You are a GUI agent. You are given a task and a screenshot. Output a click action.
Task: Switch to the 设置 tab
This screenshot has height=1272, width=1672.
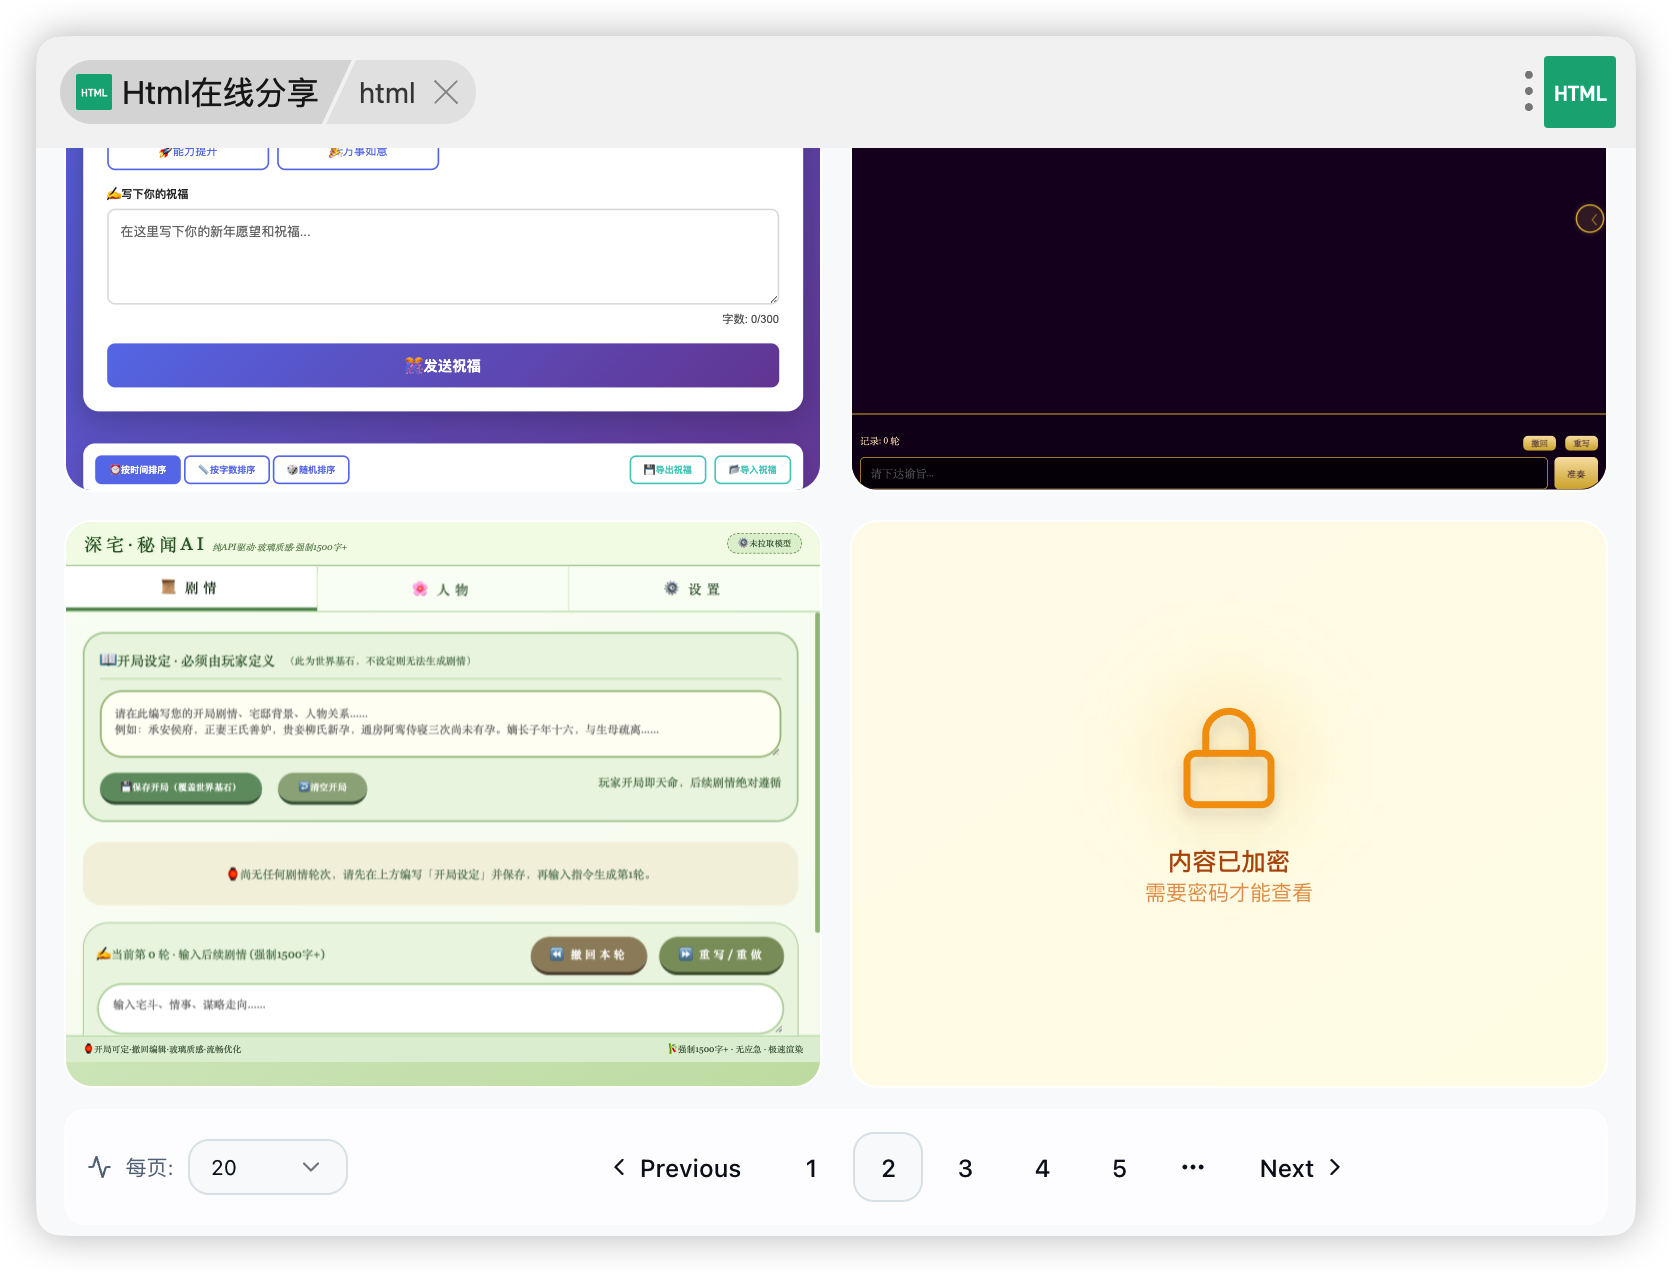pyautogui.click(x=693, y=589)
